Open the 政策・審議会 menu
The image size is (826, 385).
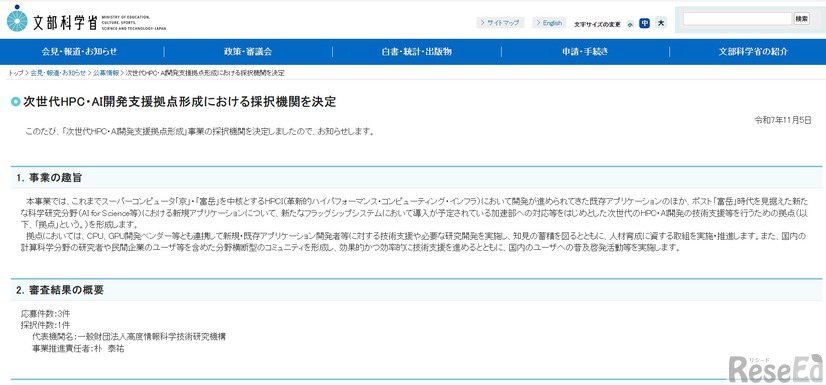pos(248,52)
